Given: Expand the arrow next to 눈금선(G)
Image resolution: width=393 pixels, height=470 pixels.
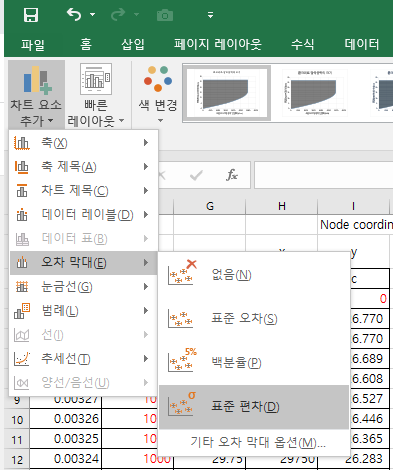Looking at the screenshot, I should point(146,287).
